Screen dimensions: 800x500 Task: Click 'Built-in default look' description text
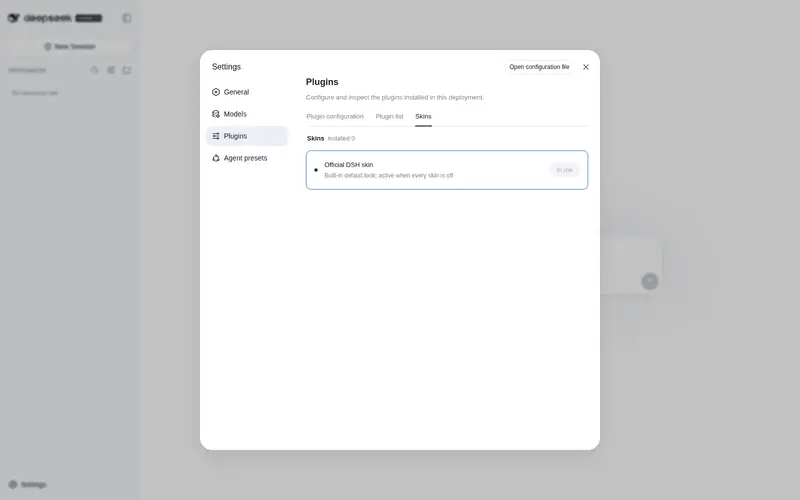click(389, 176)
